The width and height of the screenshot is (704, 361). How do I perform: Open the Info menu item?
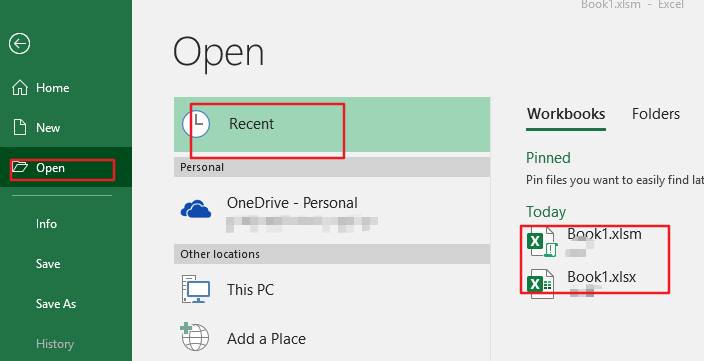(x=46, y=224)
